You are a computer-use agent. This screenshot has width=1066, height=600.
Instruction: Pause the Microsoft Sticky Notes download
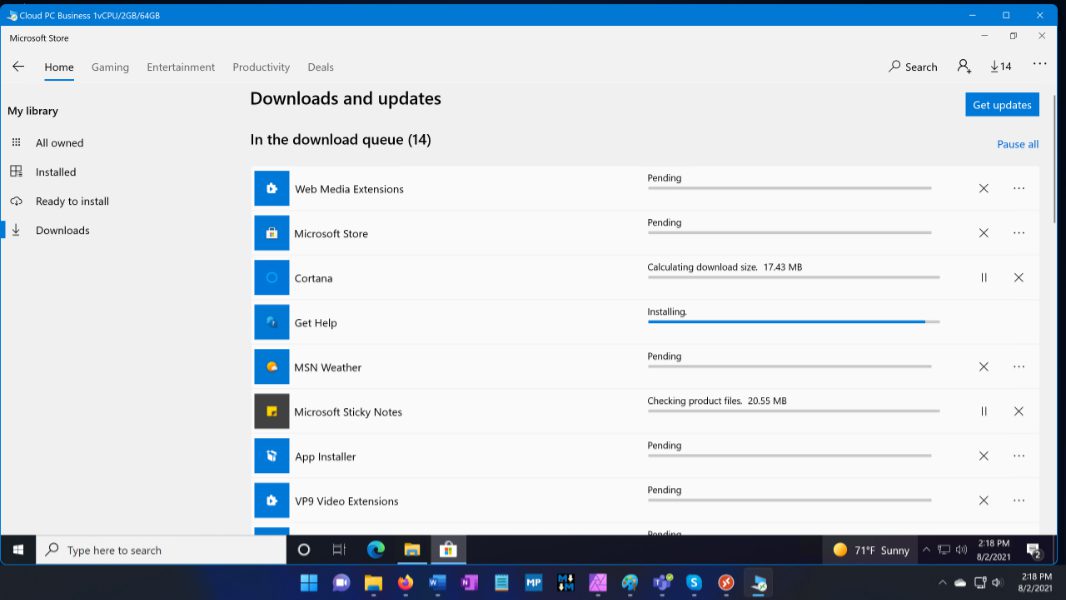(983, 411)
